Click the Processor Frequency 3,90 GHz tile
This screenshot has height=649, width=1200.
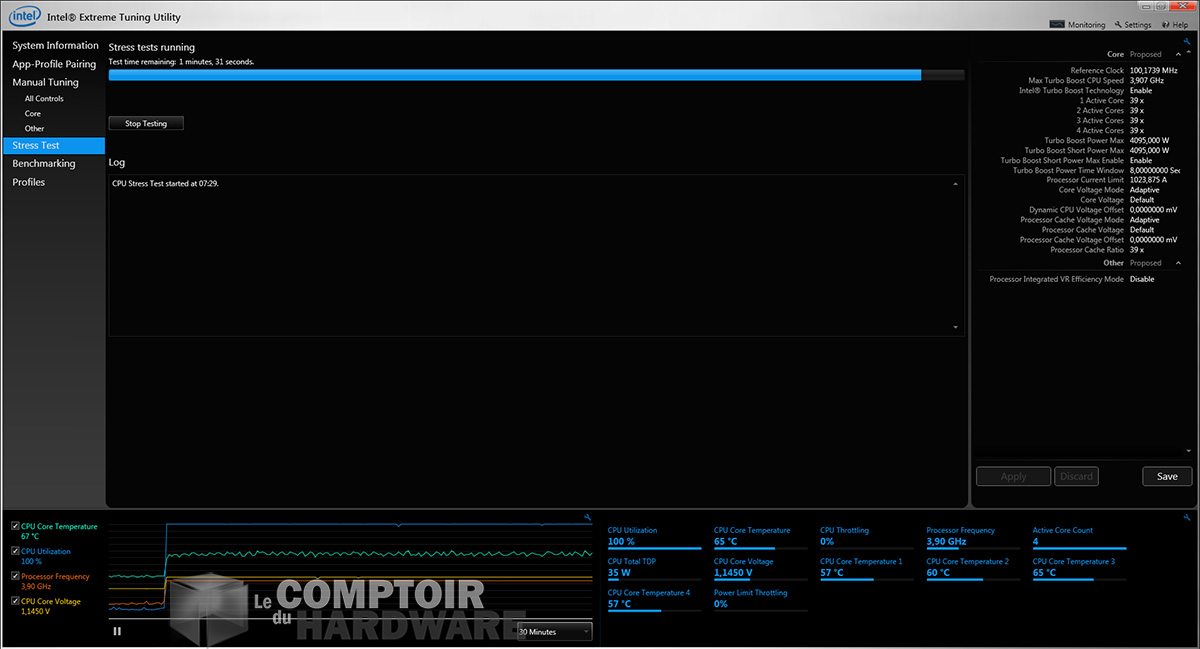[x=974, y=537]
